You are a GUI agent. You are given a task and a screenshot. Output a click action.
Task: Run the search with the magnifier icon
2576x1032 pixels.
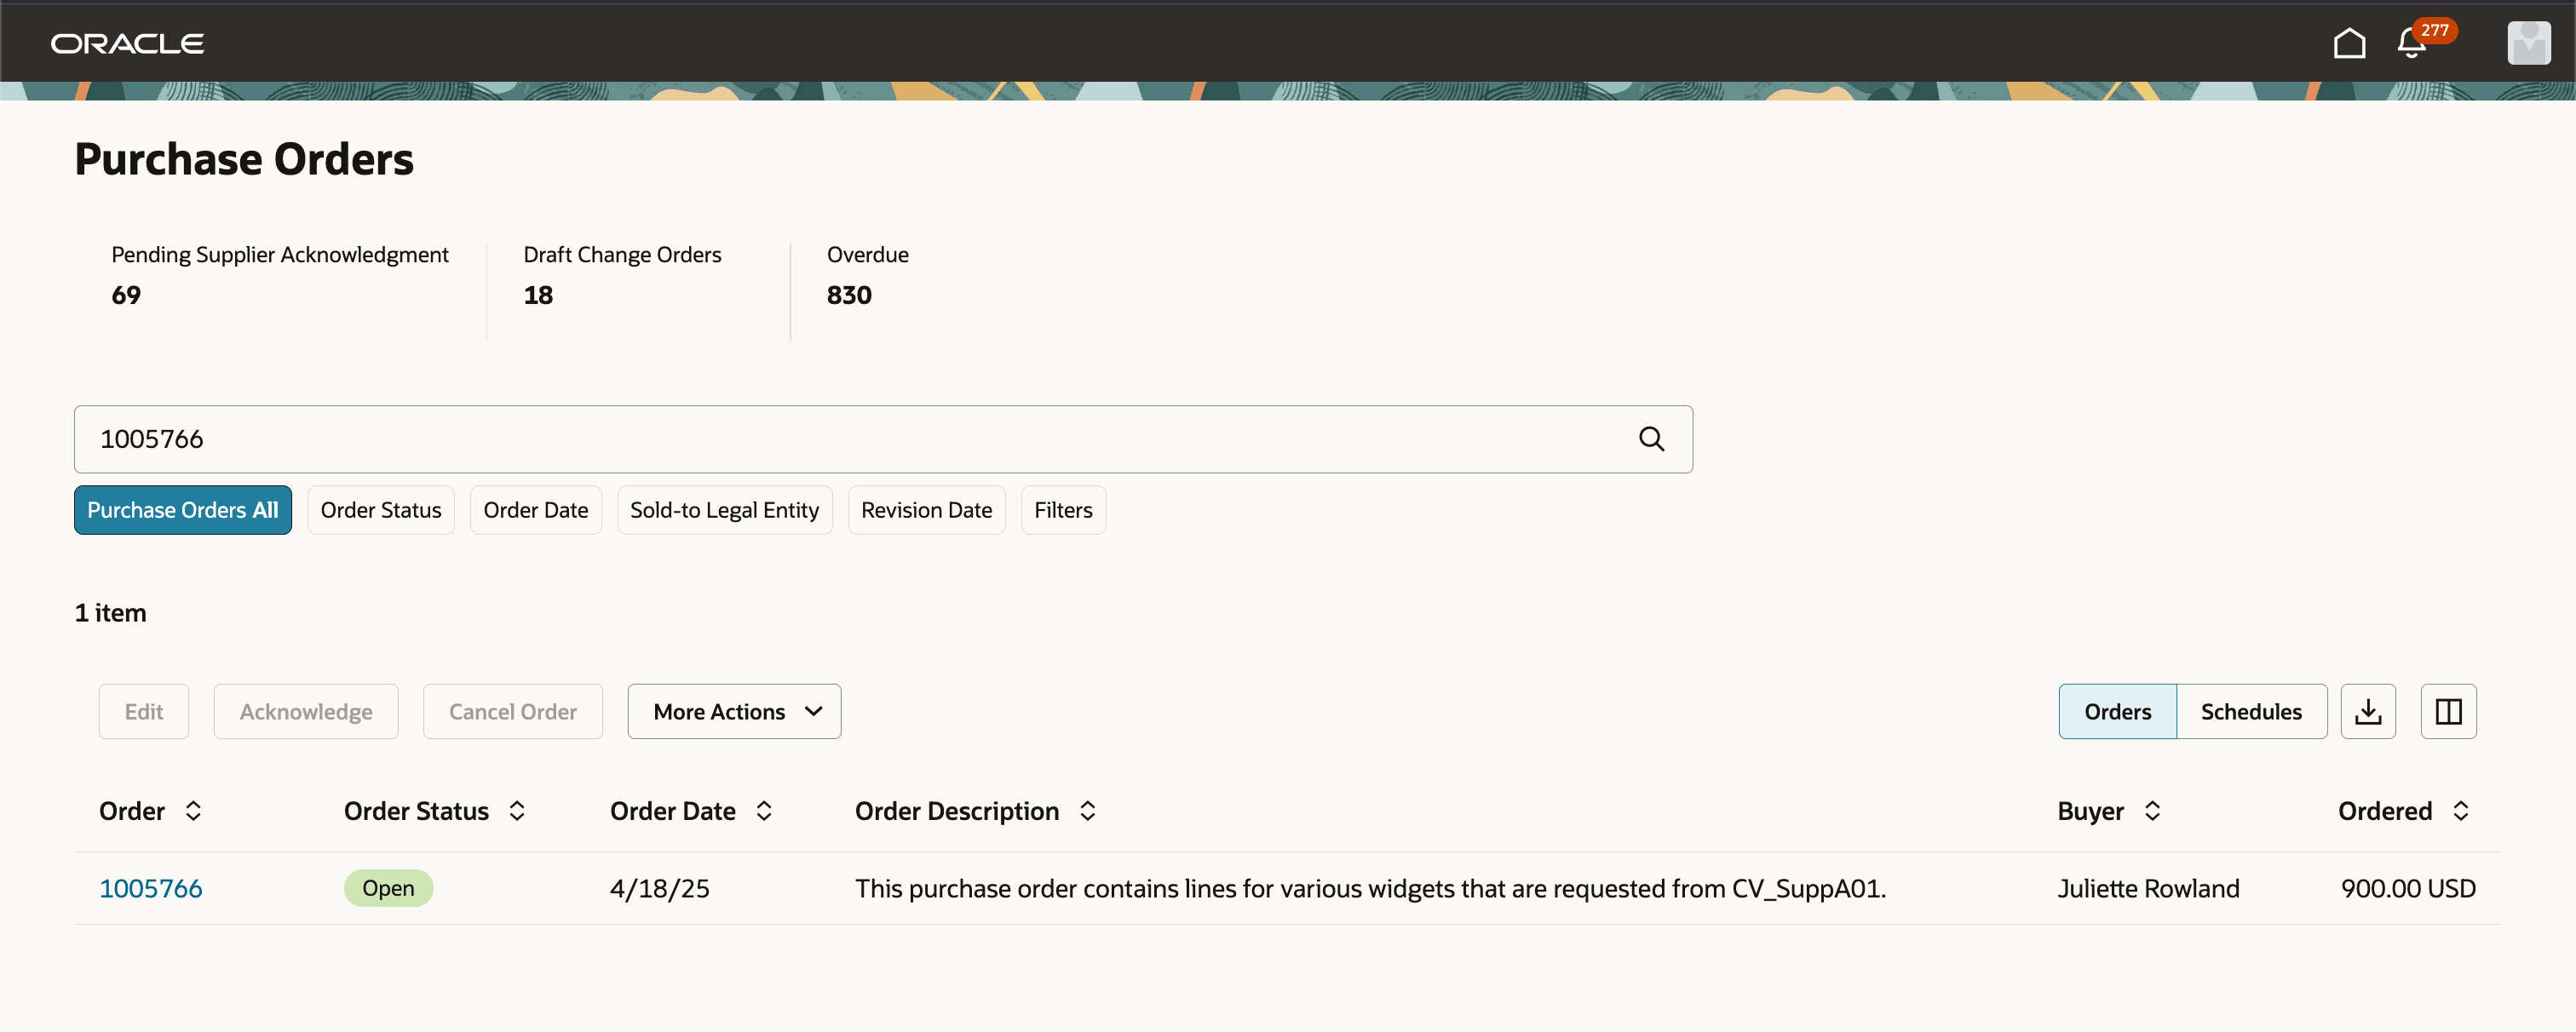tap(1651, 439)
